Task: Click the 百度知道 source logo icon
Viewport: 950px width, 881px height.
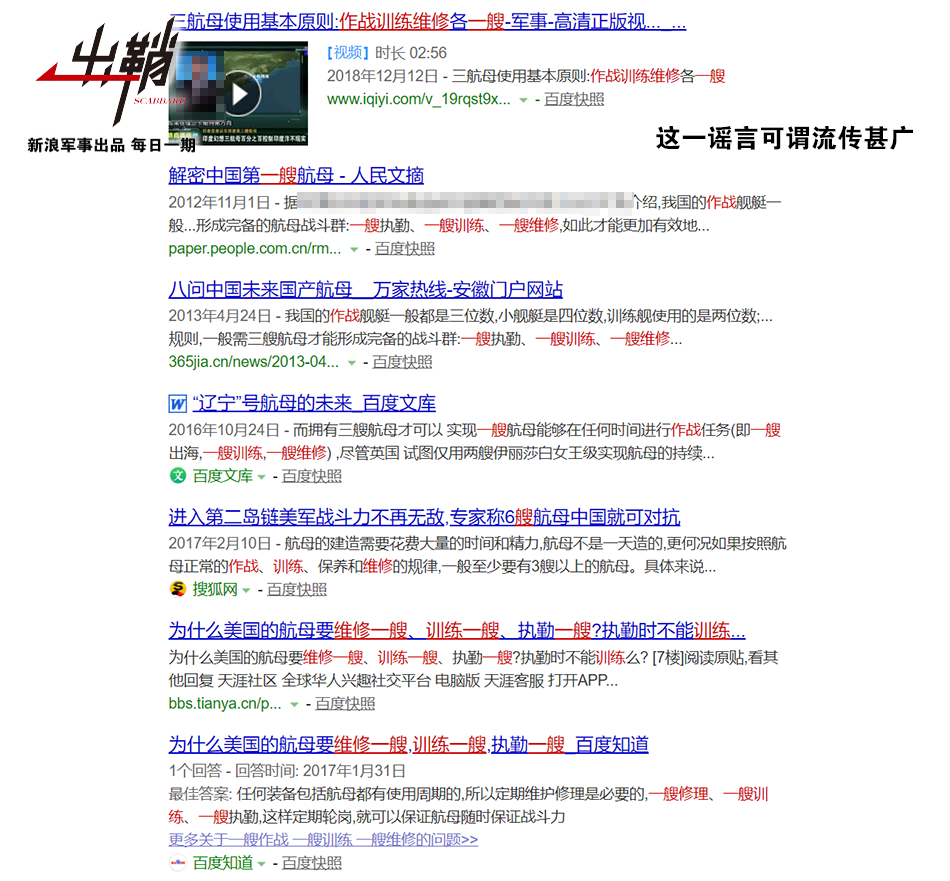Action: pos(178,863)
